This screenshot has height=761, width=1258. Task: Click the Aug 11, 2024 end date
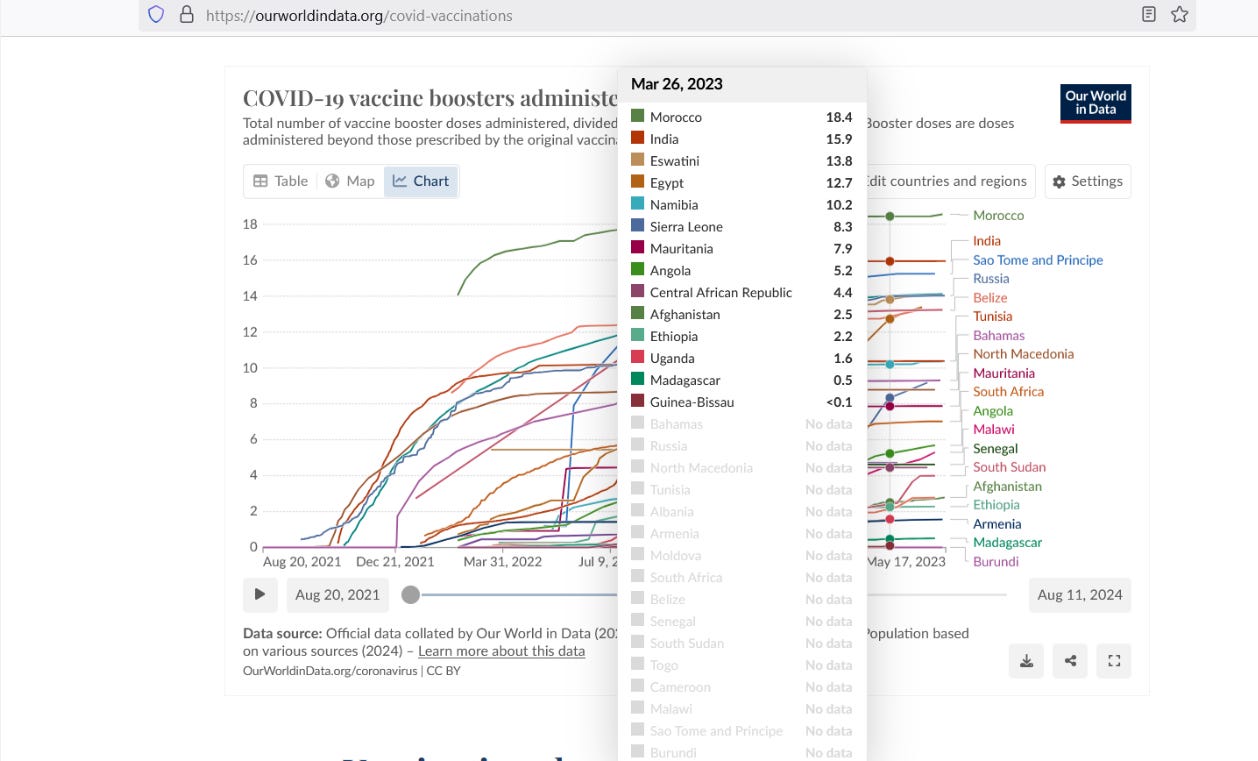[x=1080, y=594]
